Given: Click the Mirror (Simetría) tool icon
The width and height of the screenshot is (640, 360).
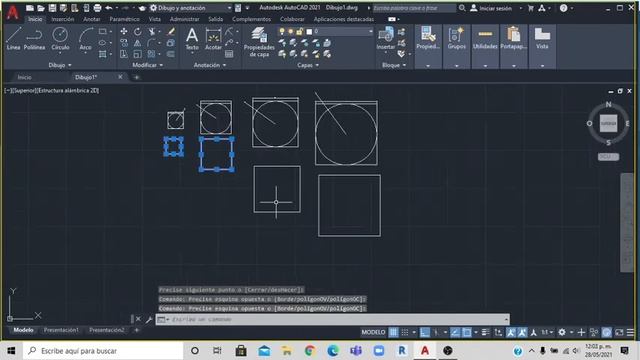Looking at the screenshot, I should (x=138, y=43).
